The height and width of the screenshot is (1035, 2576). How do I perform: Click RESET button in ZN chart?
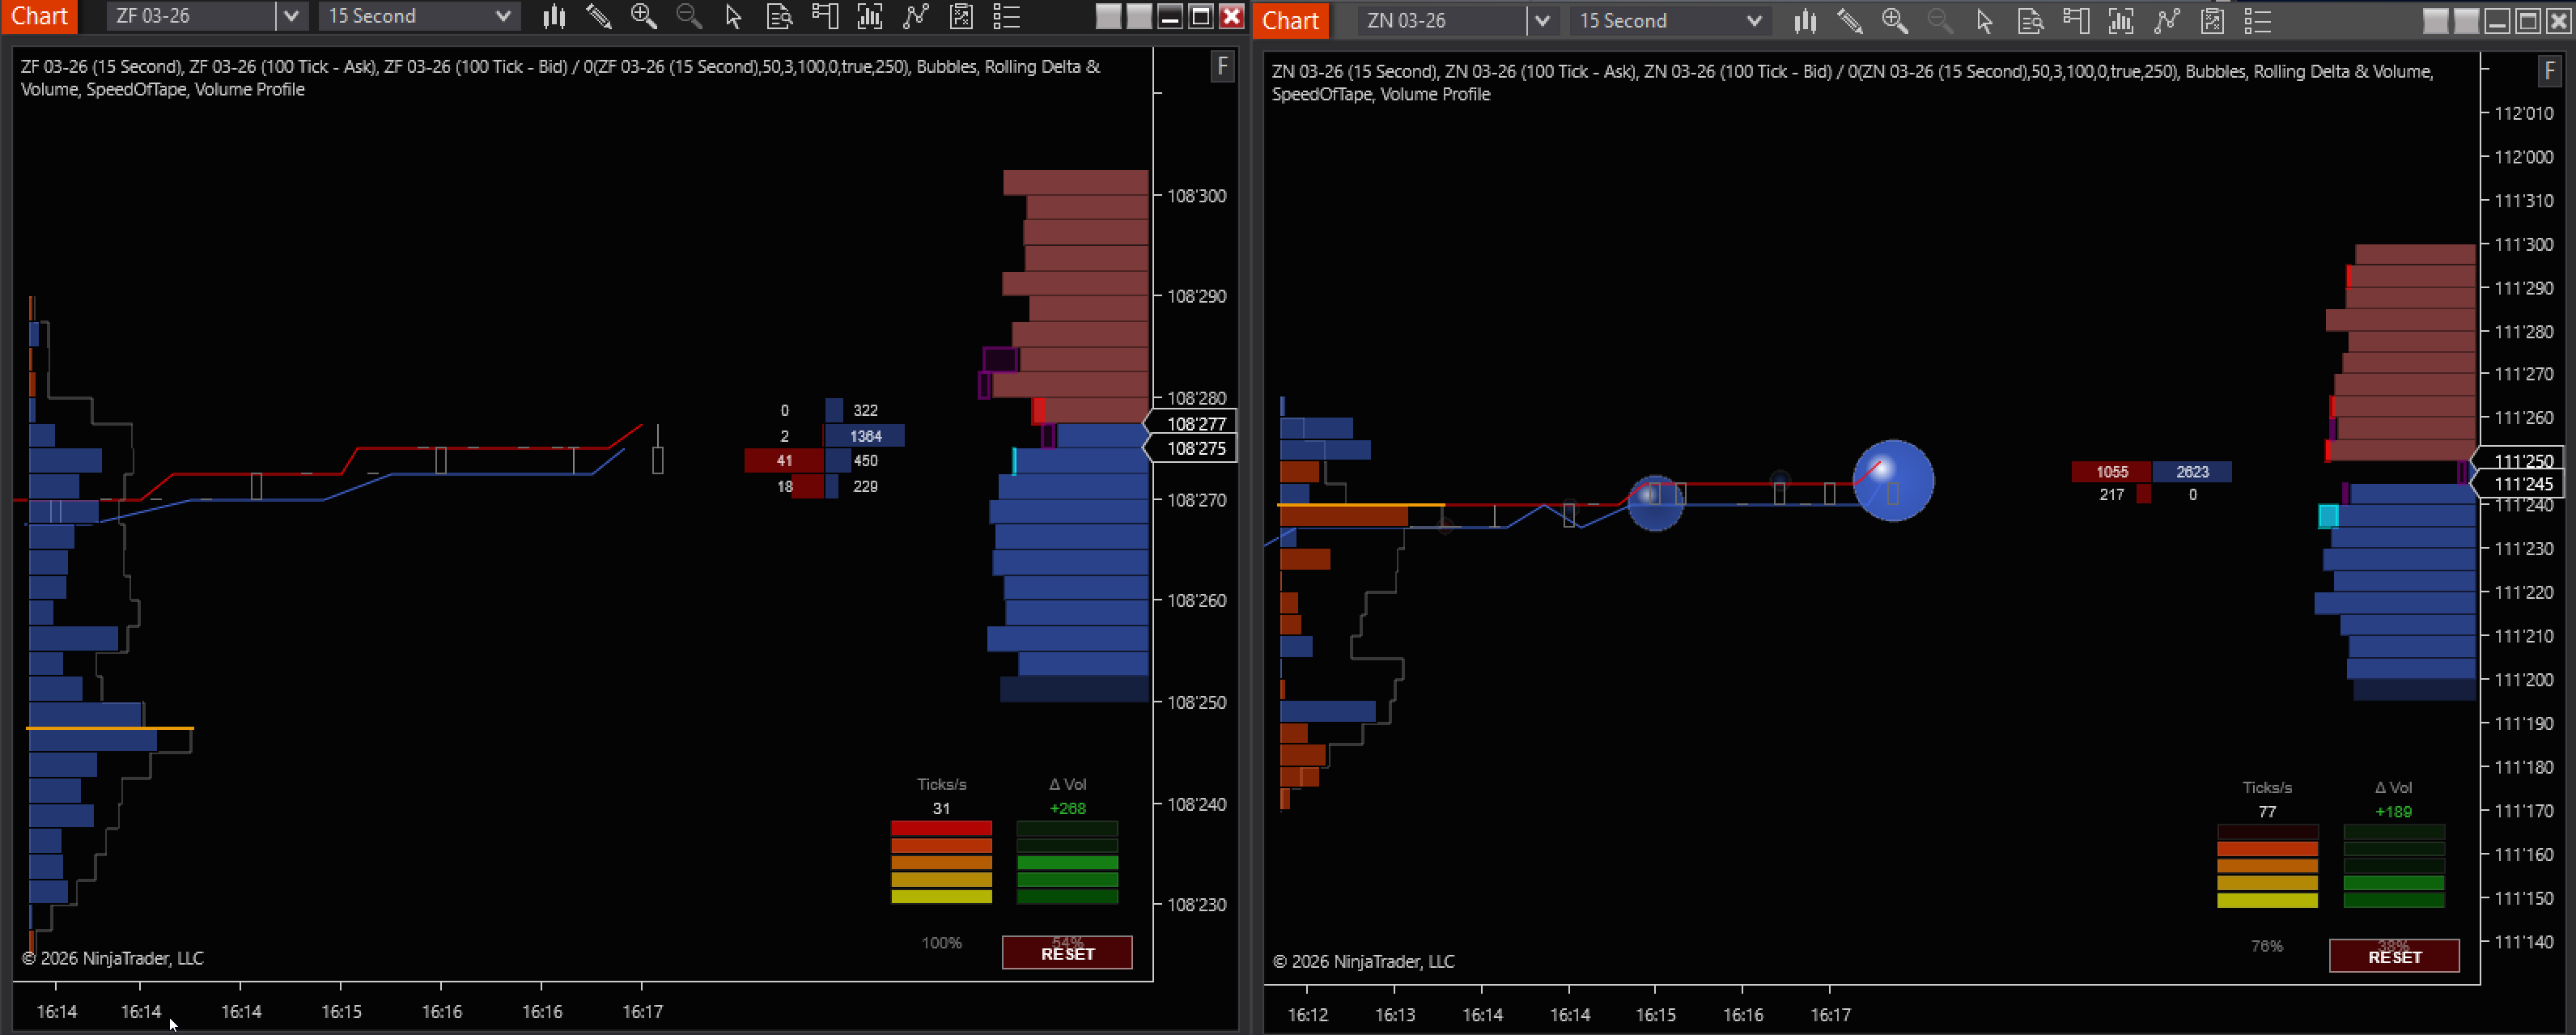tap(2394, 956)
